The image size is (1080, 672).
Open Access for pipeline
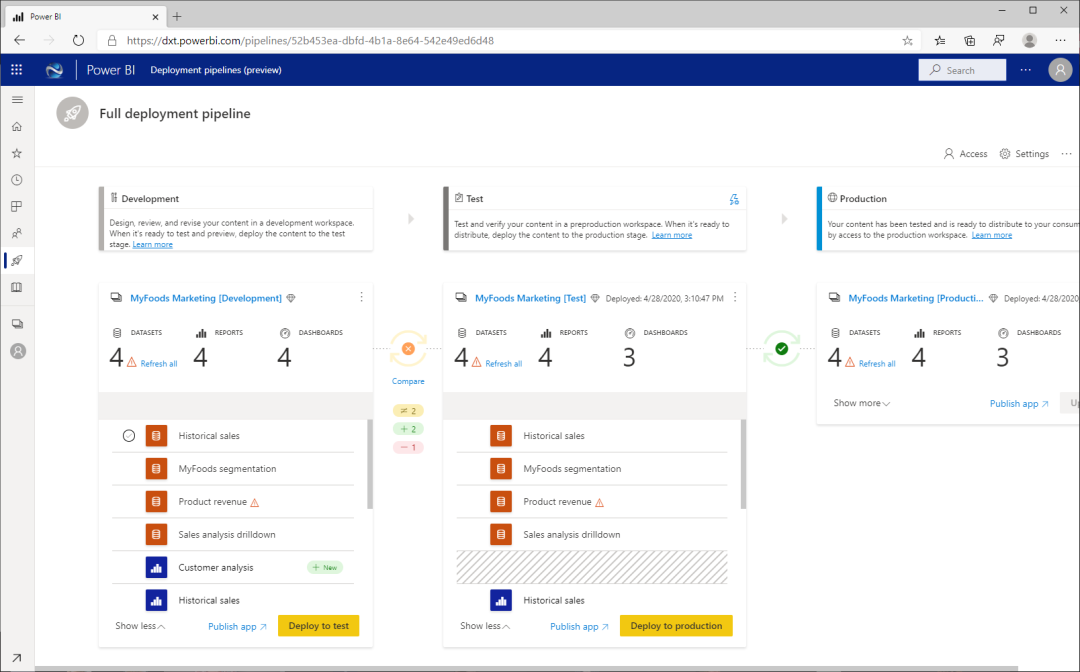[x=965, y=154]
